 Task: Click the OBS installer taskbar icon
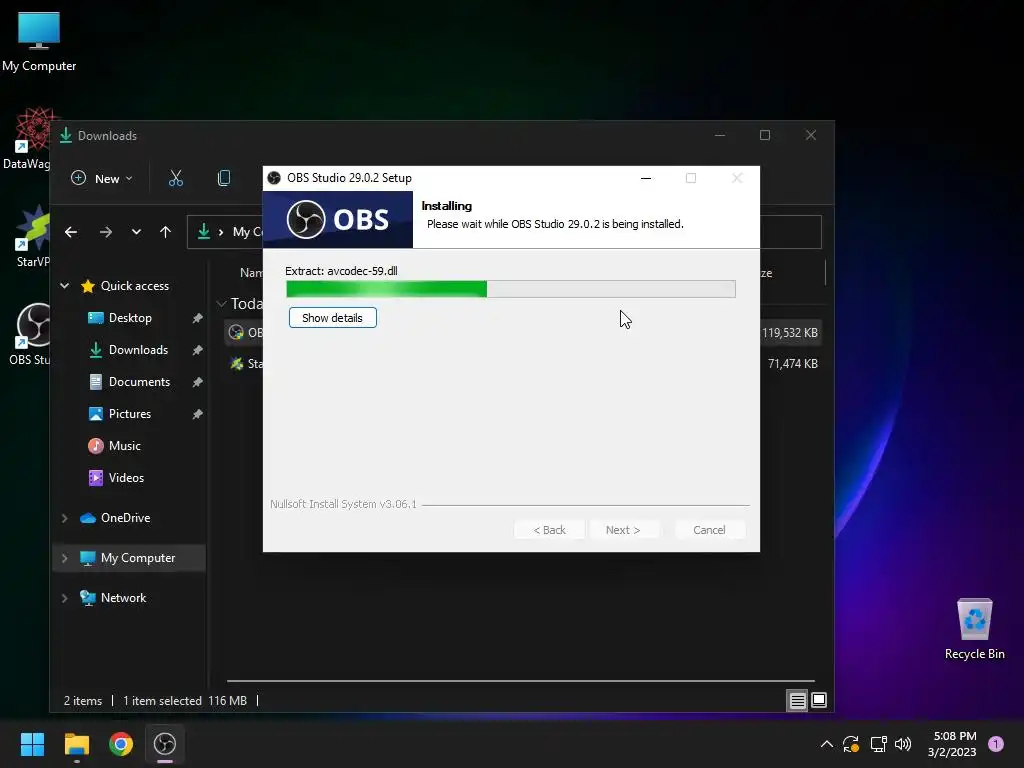(x=165, y=744)
